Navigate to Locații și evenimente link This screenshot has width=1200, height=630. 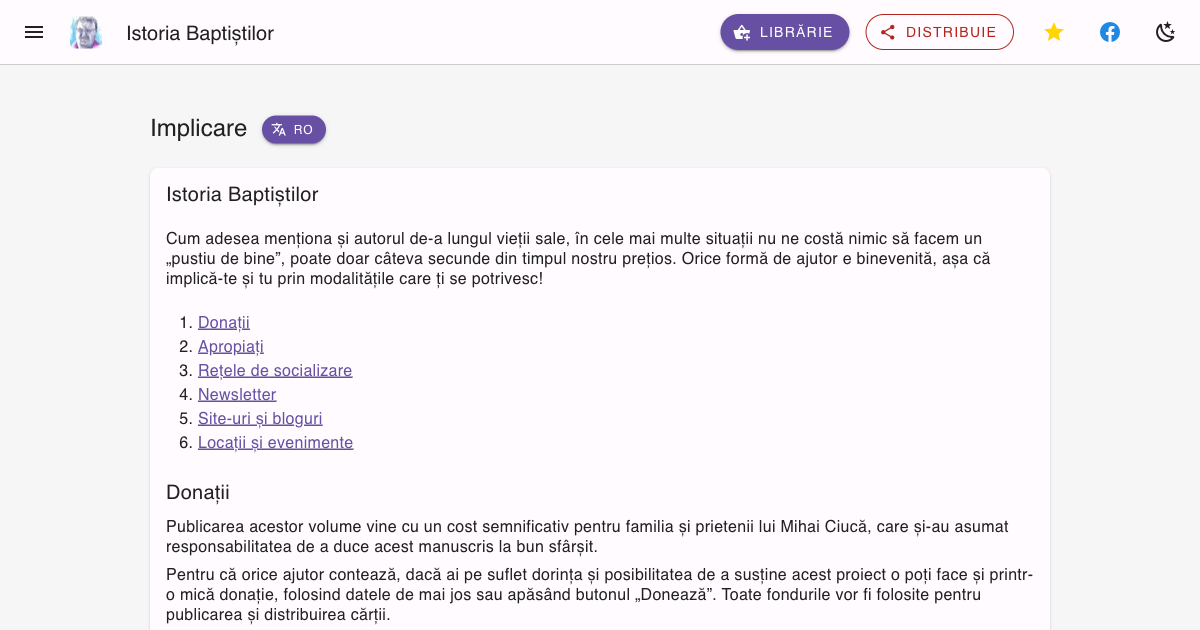tap(276, 442)
